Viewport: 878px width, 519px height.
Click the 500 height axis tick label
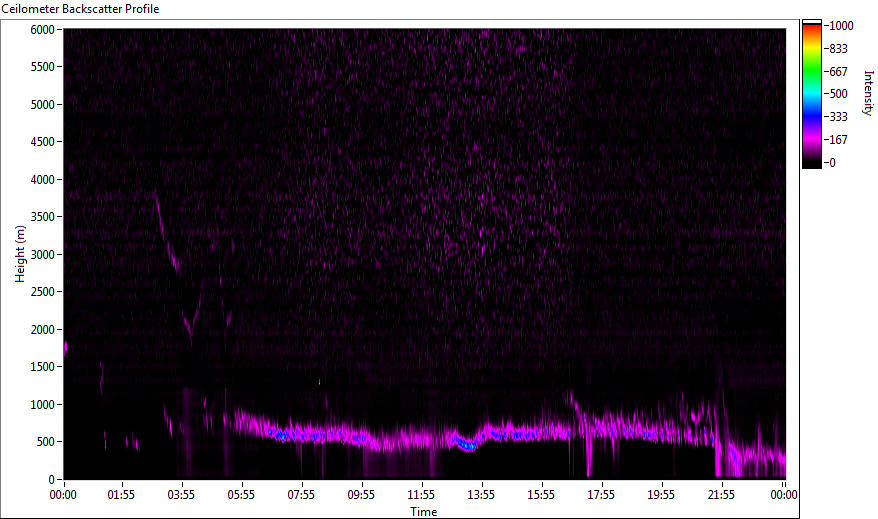(46, 442)
